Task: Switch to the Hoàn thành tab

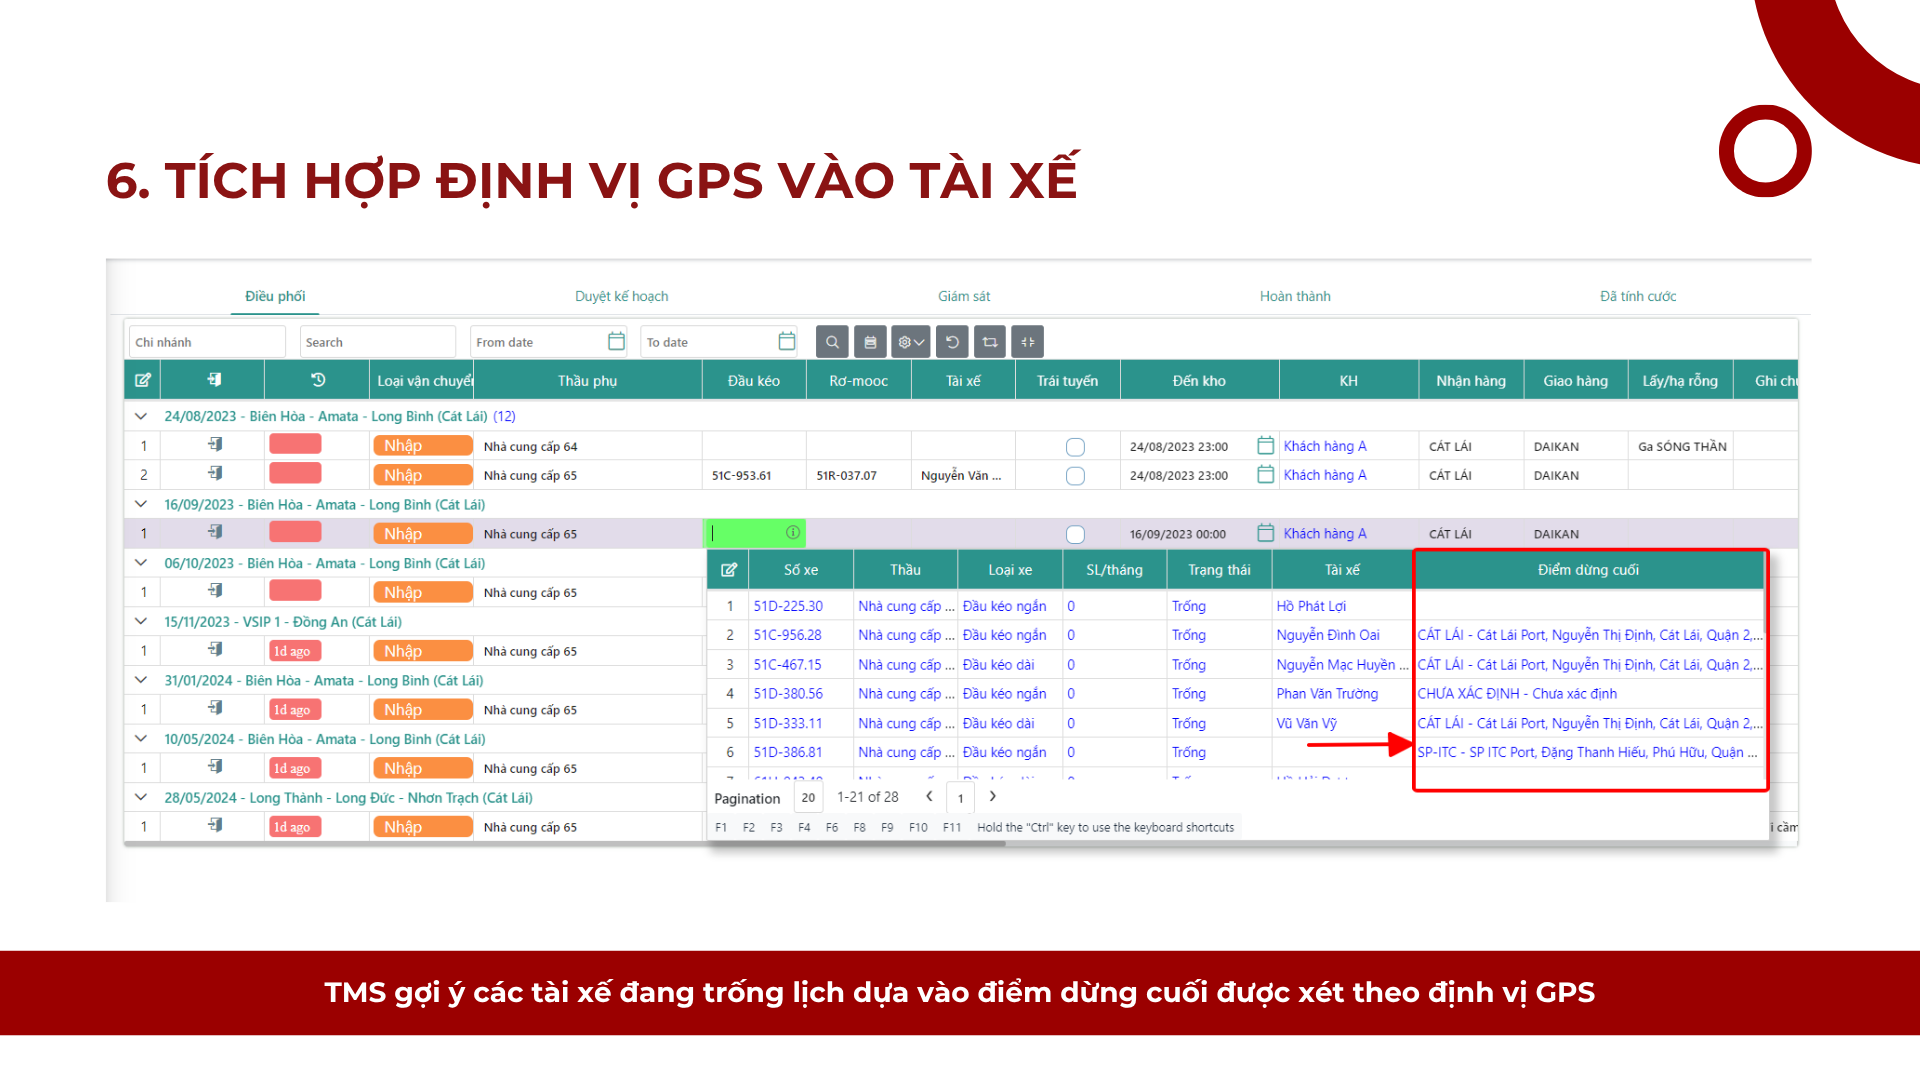Action: 1295,296
